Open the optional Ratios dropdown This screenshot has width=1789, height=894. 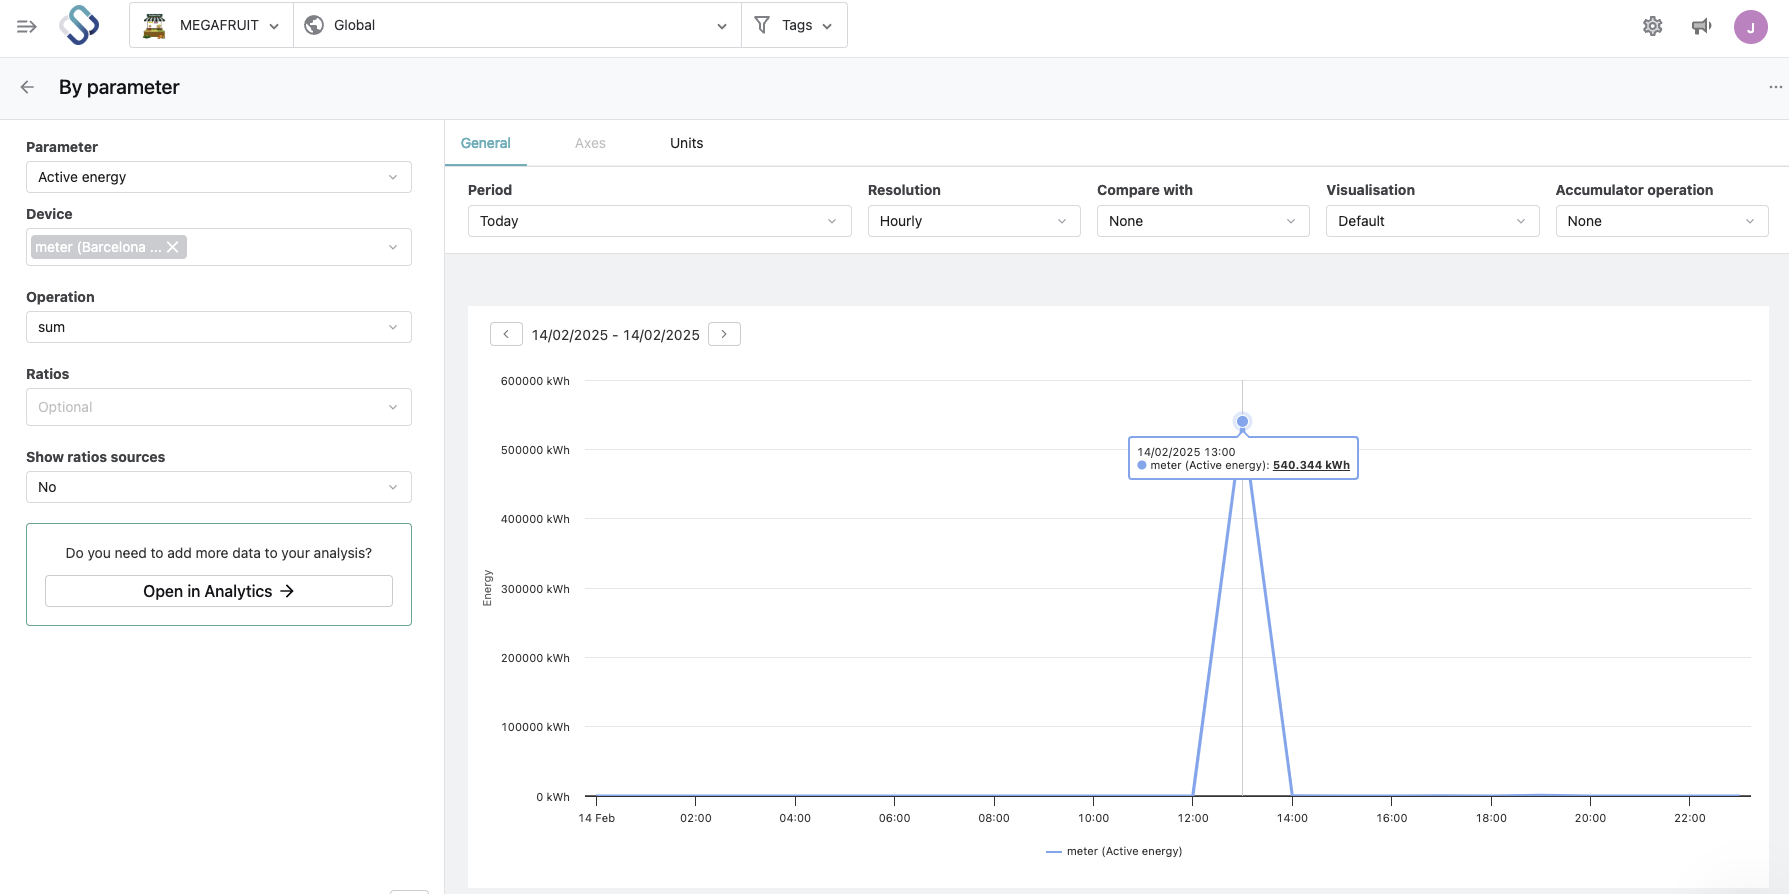(219, 407)
